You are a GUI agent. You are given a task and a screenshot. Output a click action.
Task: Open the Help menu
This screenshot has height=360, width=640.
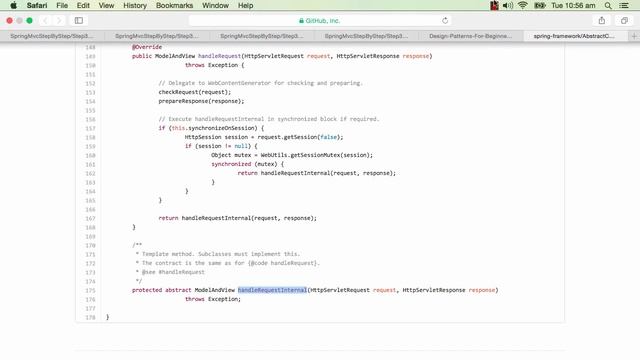(245, 6)
